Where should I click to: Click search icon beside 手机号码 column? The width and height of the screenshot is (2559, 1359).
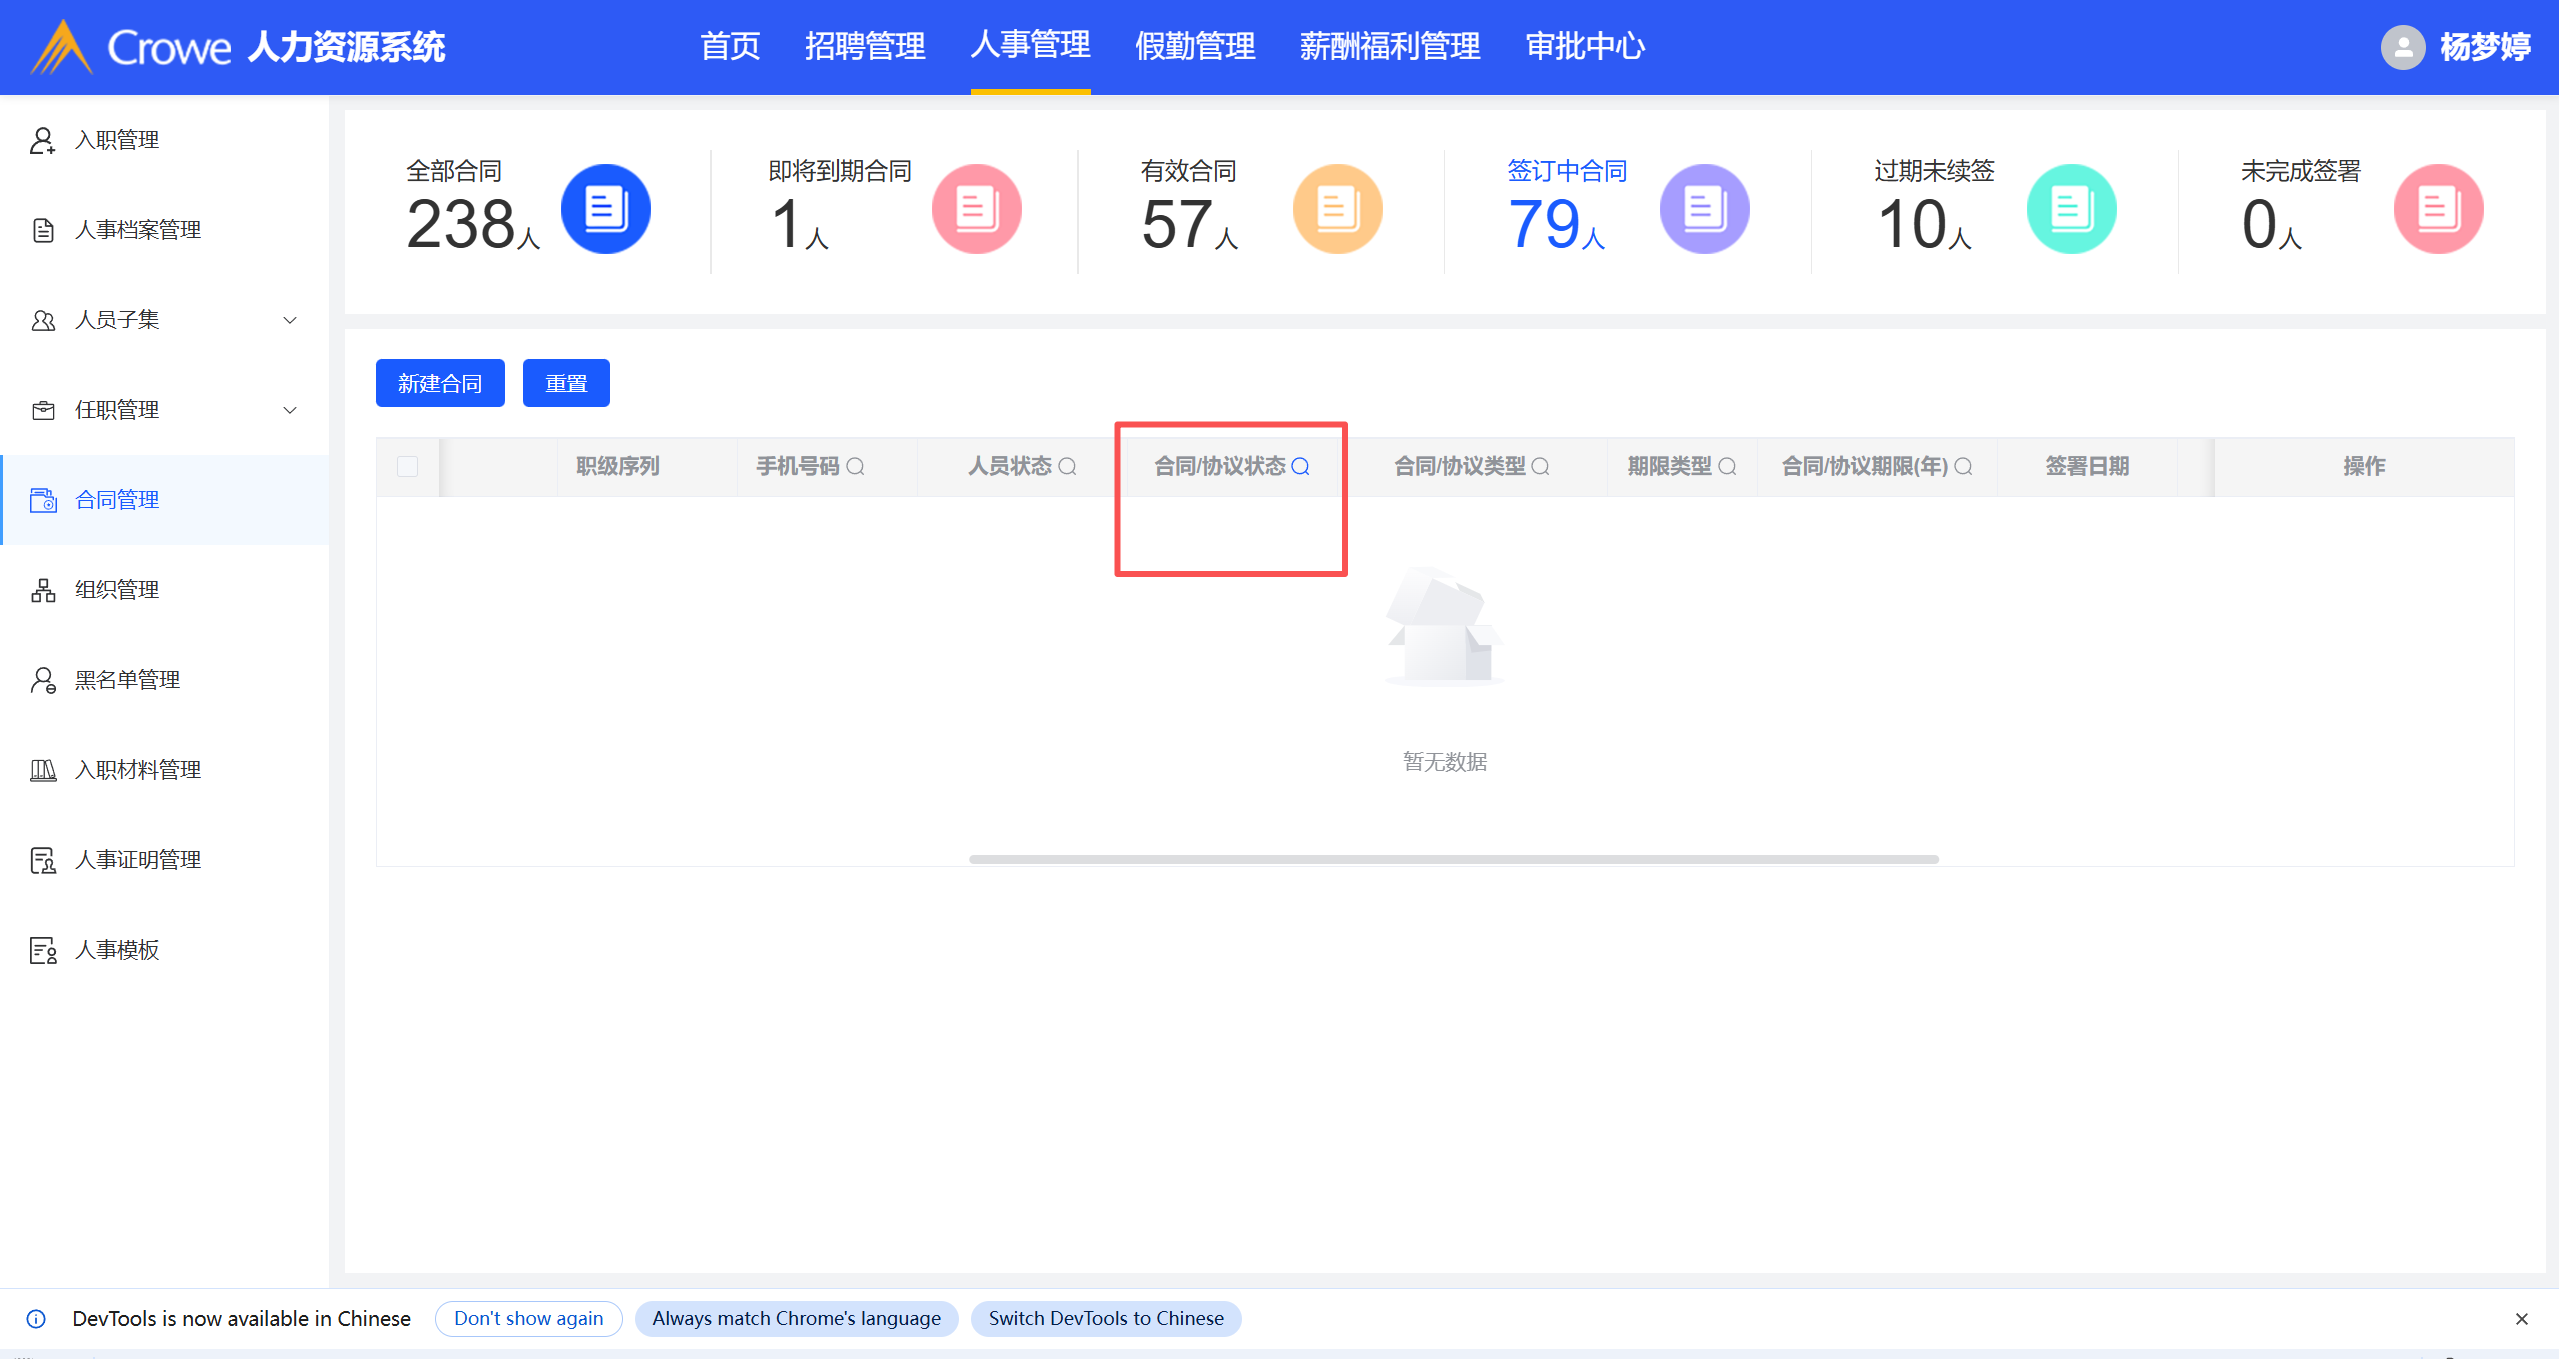click(856, 466)
